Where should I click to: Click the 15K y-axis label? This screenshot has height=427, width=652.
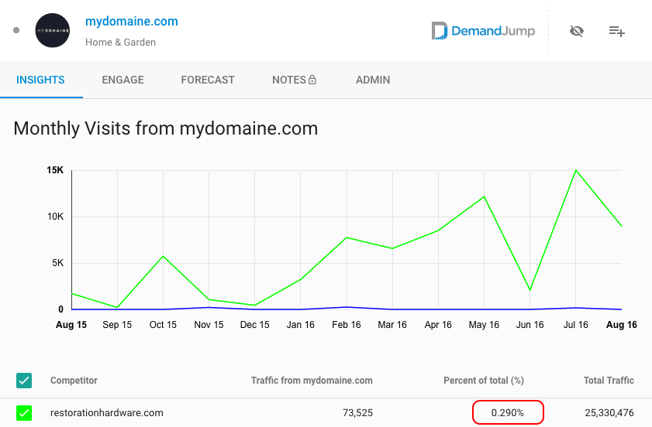pyautogui.click(x=55, y=170)
